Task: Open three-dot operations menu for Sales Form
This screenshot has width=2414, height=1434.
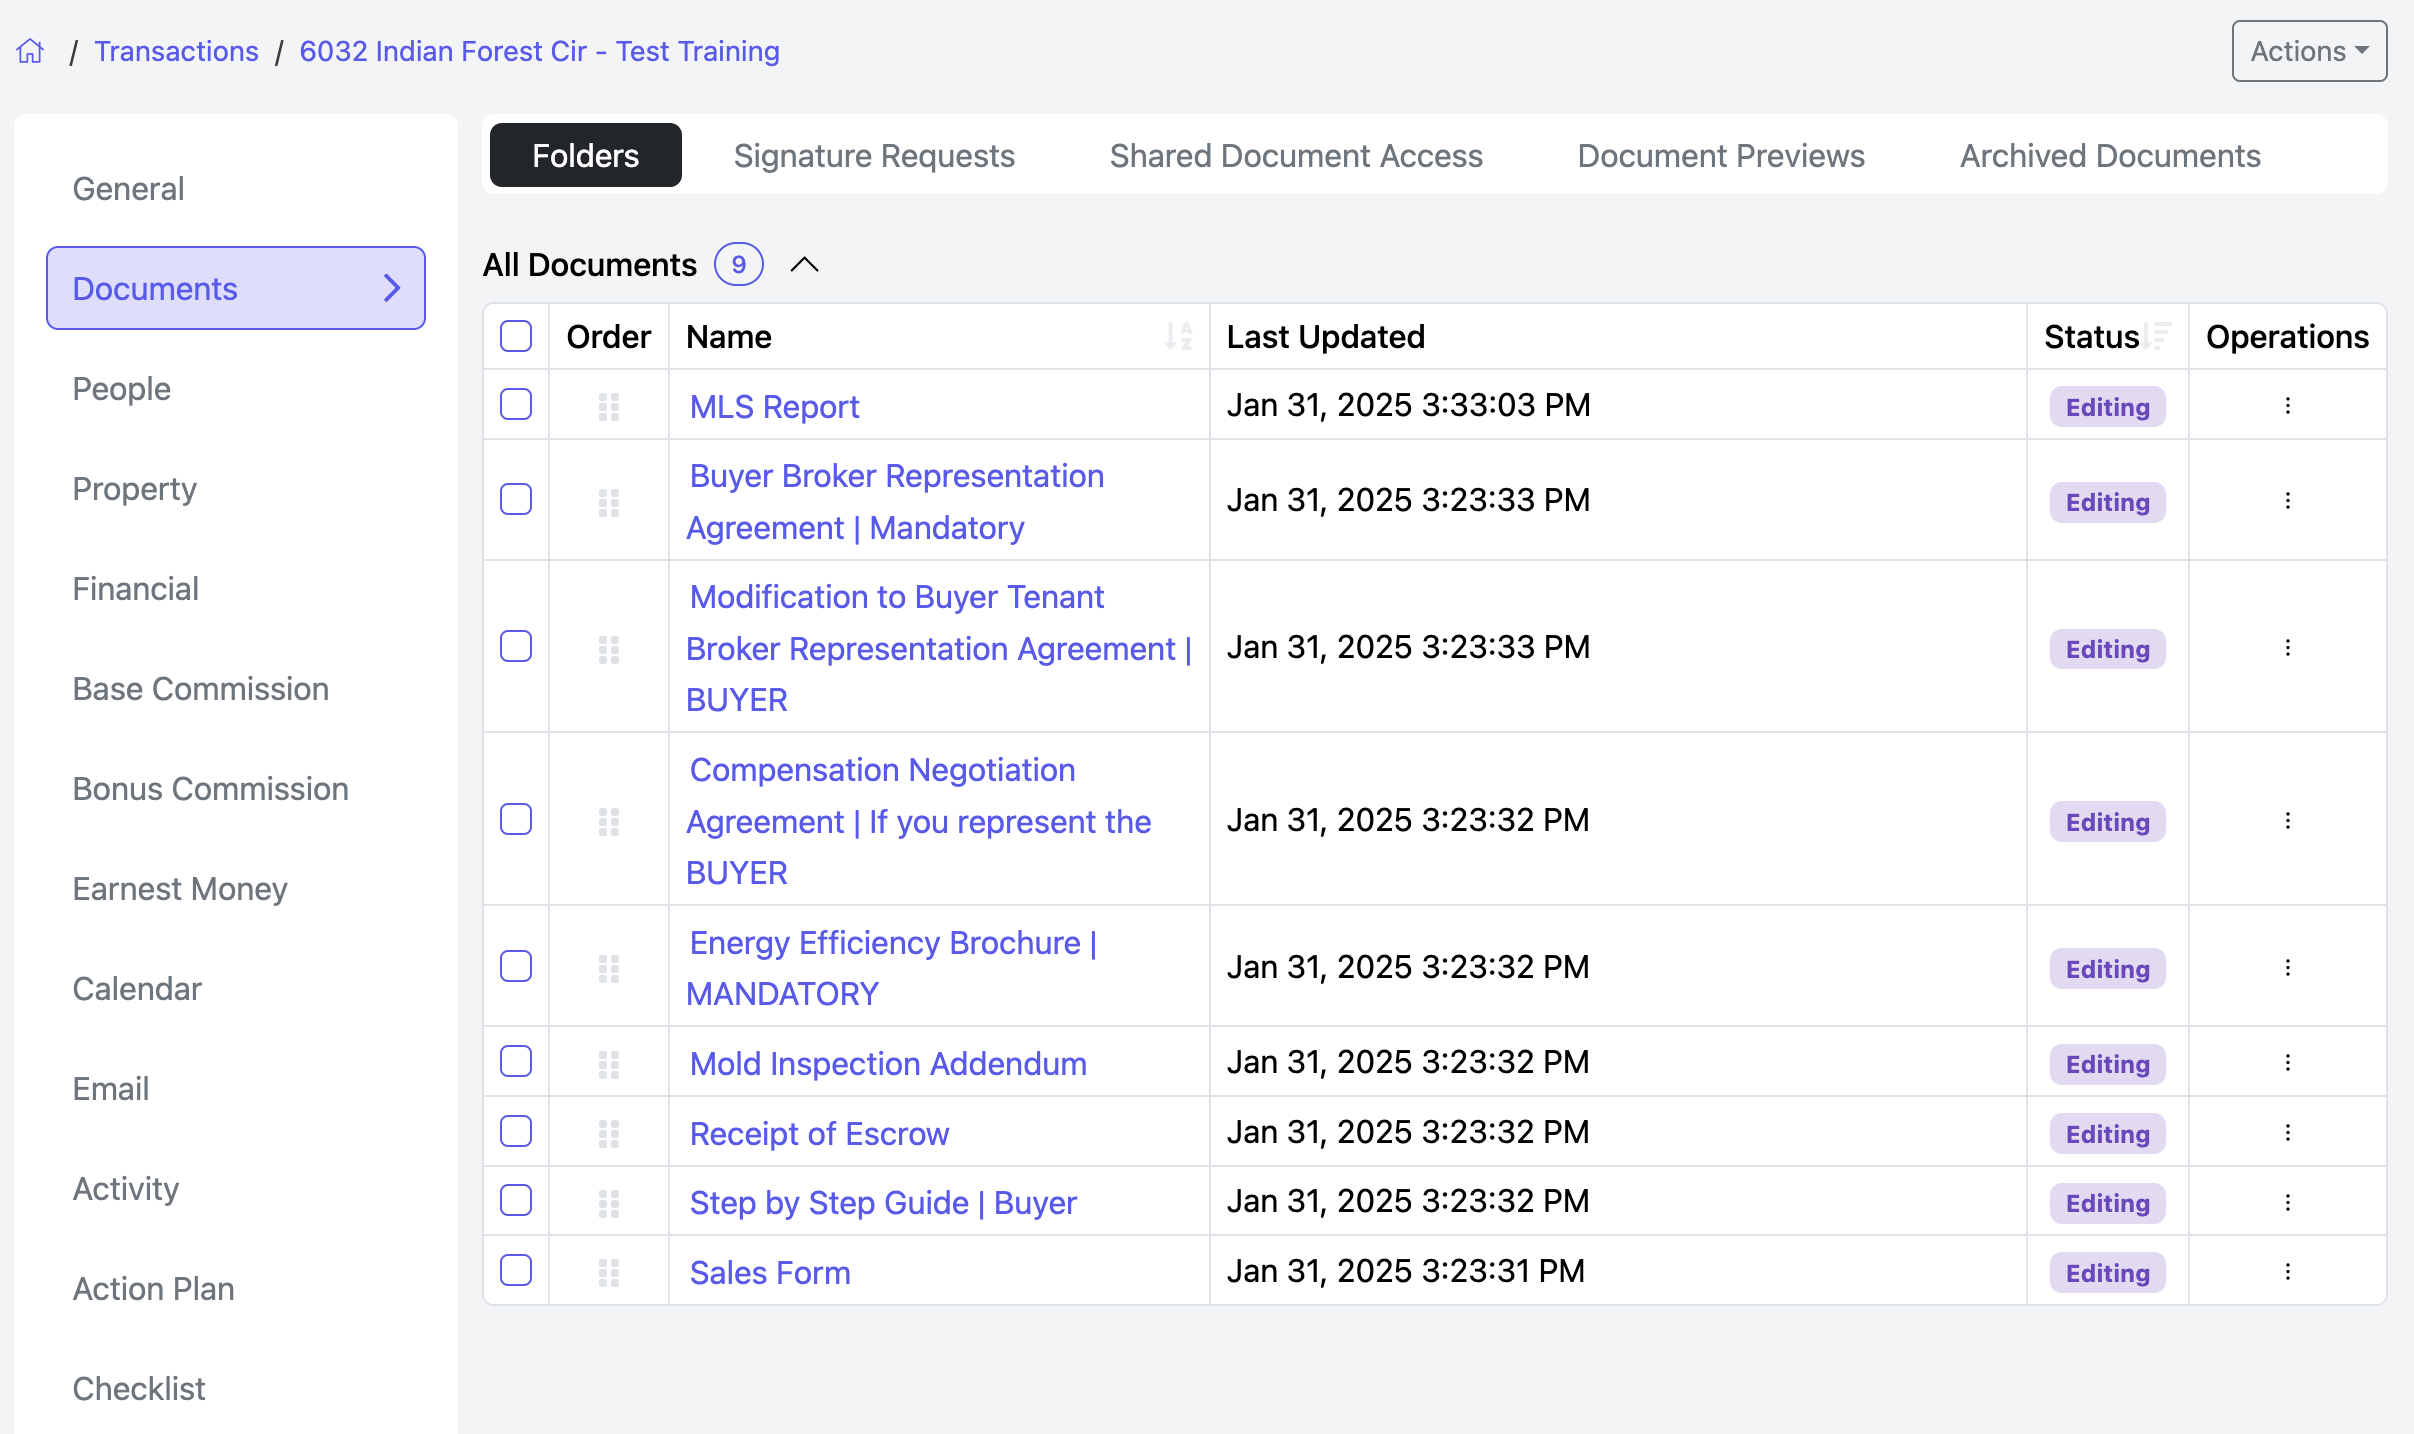Action: [2287, 1272]
